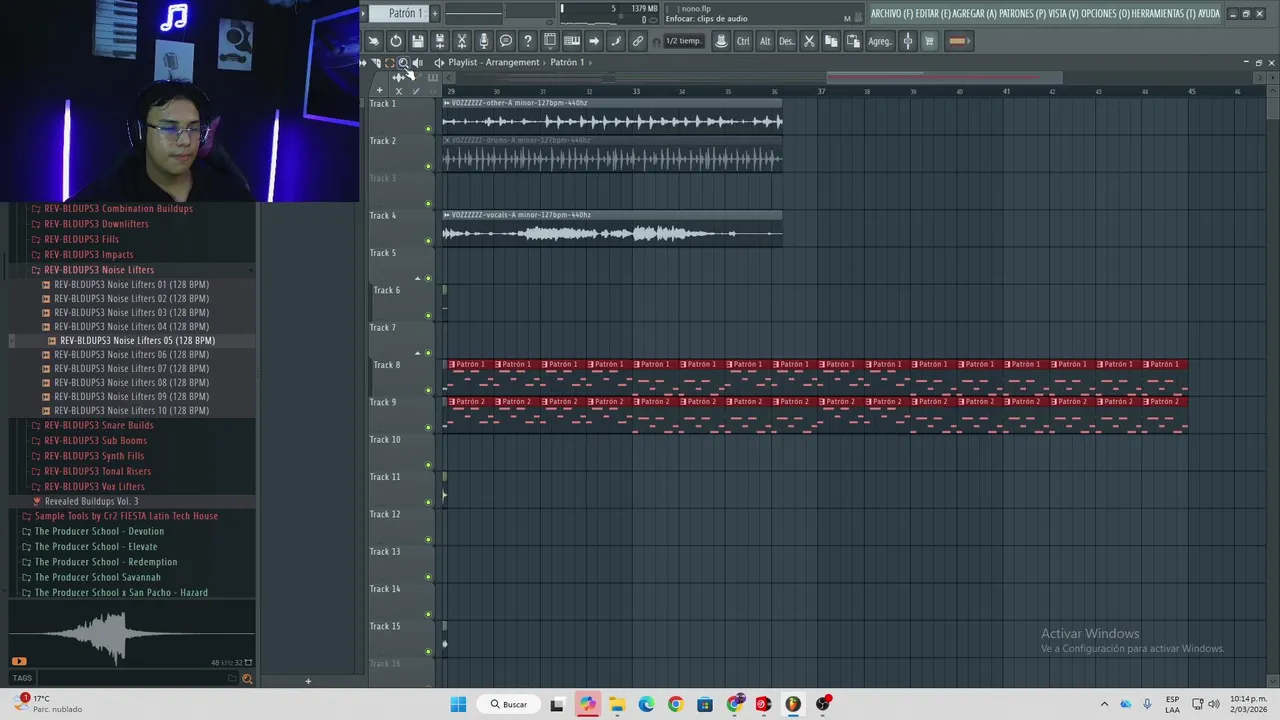
Task: Open File Explorer from the taskbar
Action: [617, 704]
